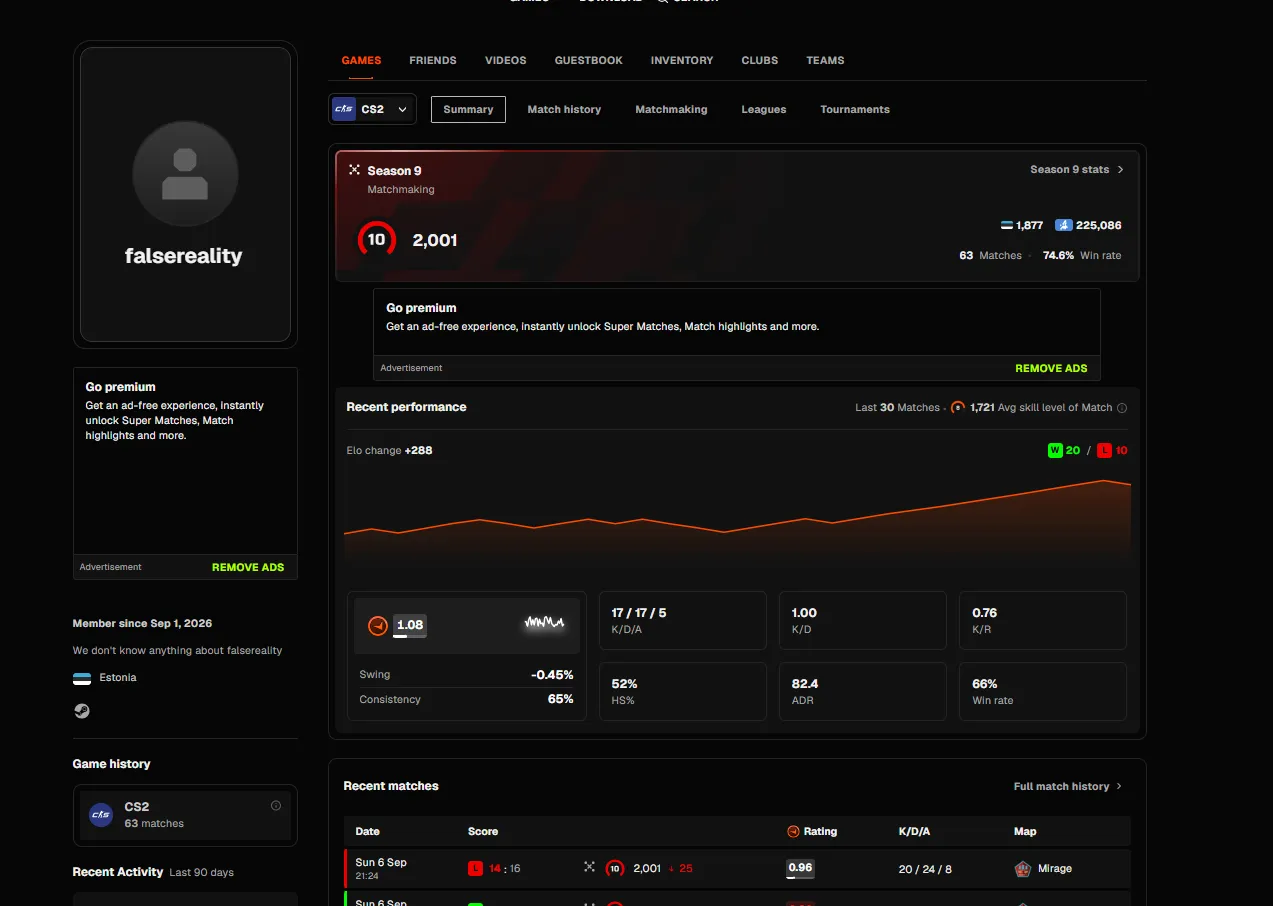The image size is (1273, 906).
Task: Expand Season 9 stats chevron link
Action: 1077,170
